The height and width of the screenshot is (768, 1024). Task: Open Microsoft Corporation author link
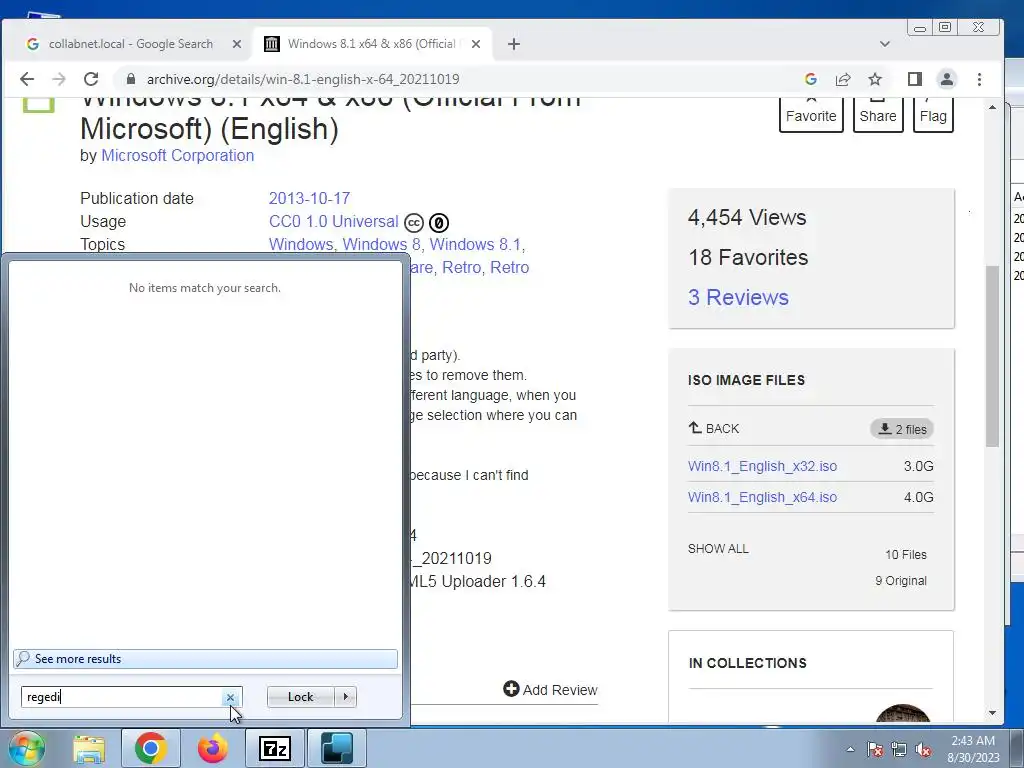click(x=178, y=155)
